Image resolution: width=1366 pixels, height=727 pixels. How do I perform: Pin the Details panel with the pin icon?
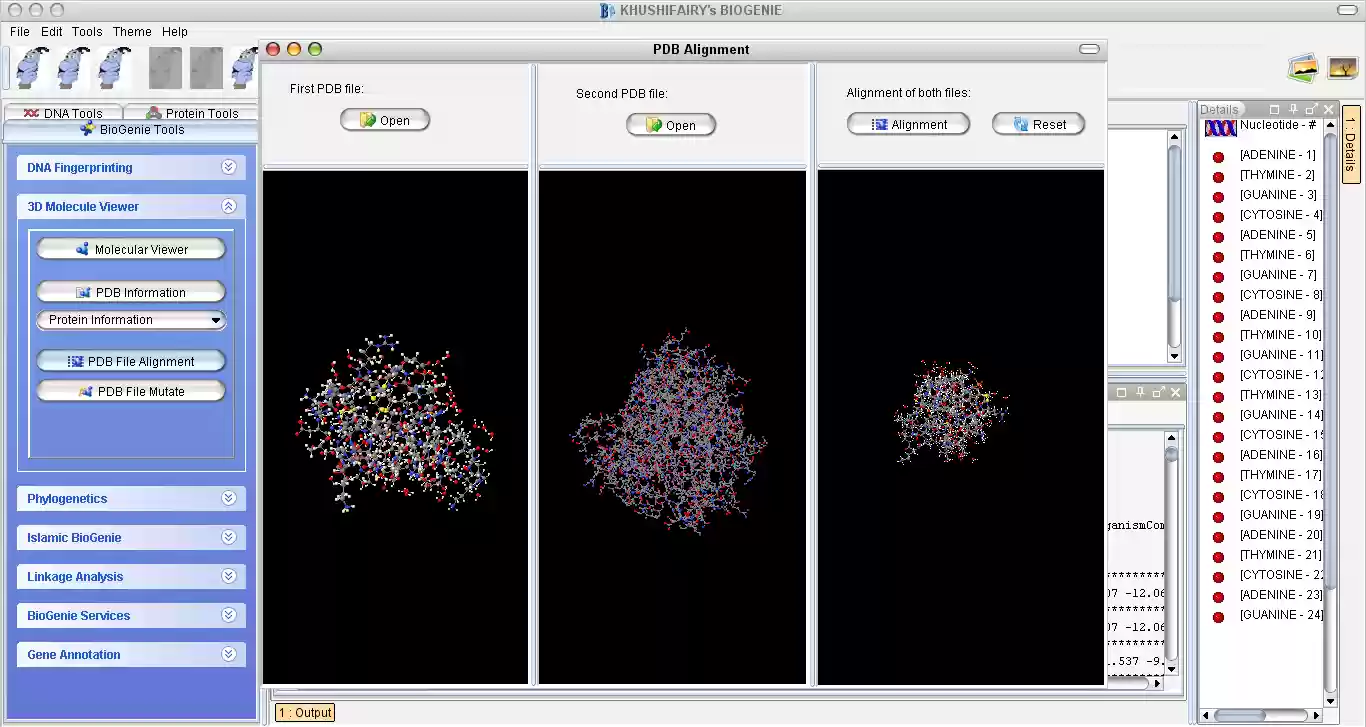[1292, 109]
